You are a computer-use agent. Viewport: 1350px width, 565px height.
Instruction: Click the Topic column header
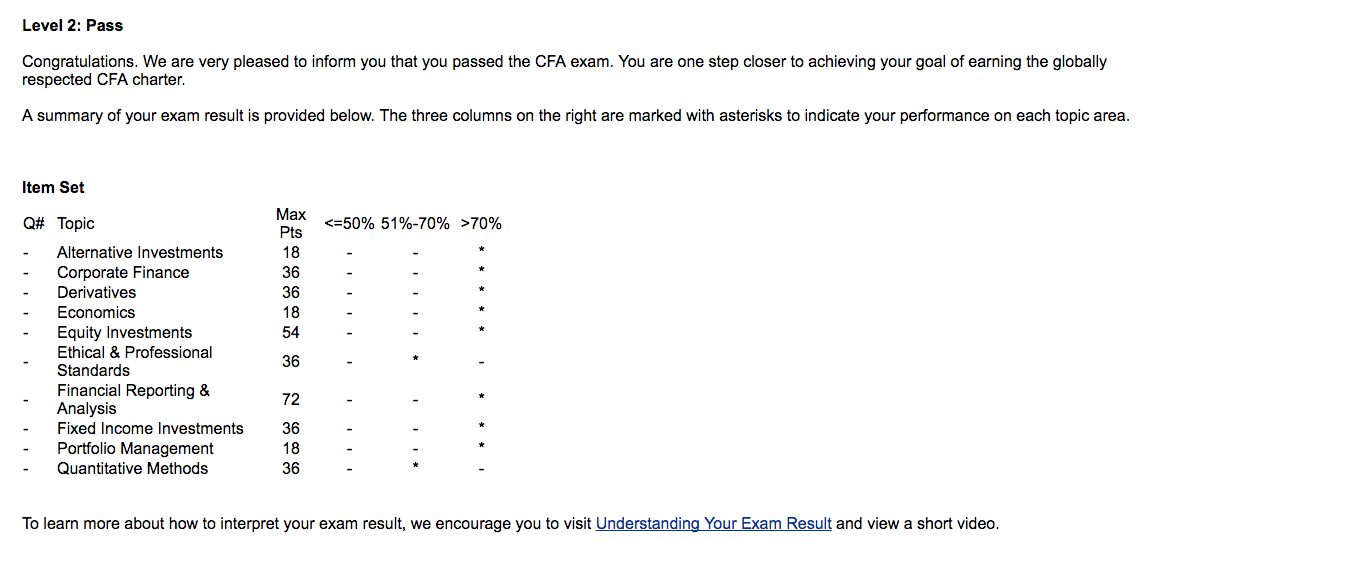(x=76, y=224)
